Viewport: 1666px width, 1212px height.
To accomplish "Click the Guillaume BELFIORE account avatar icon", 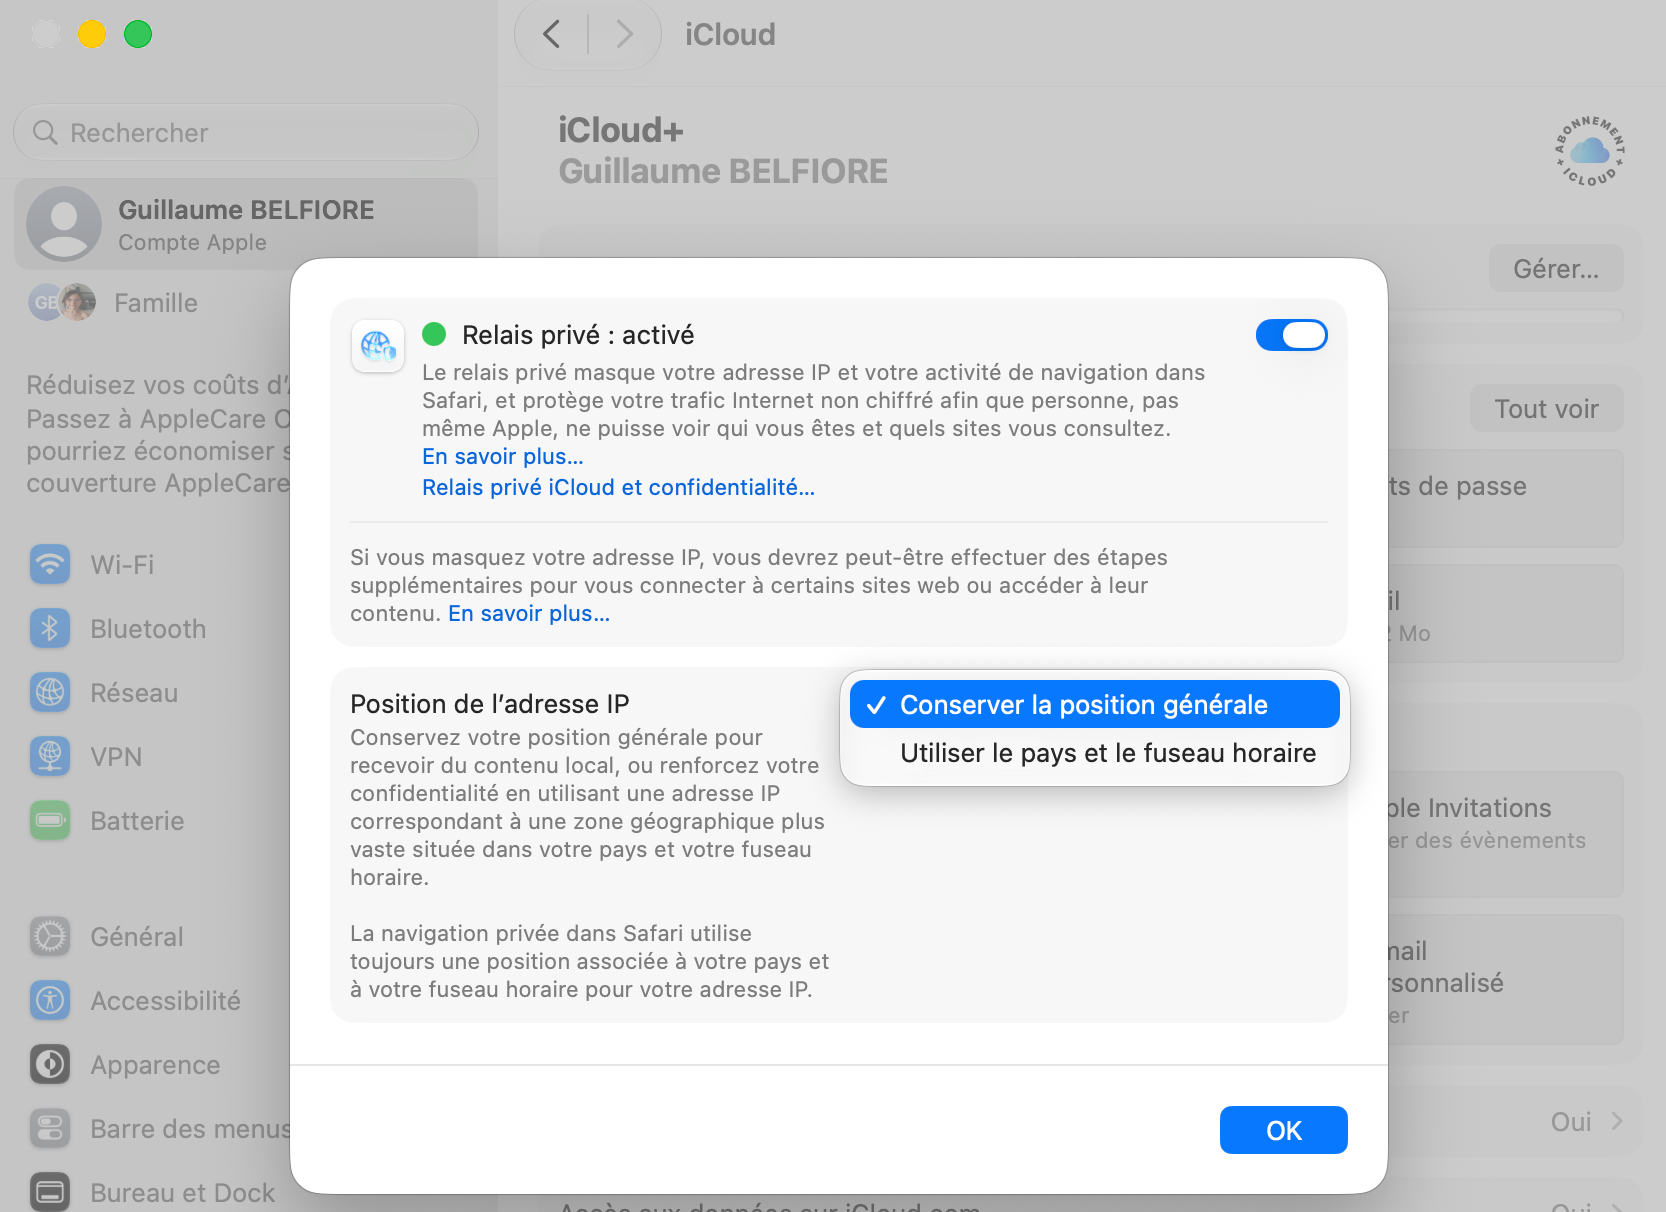I will pyautogui.click(x=64, y=224).
